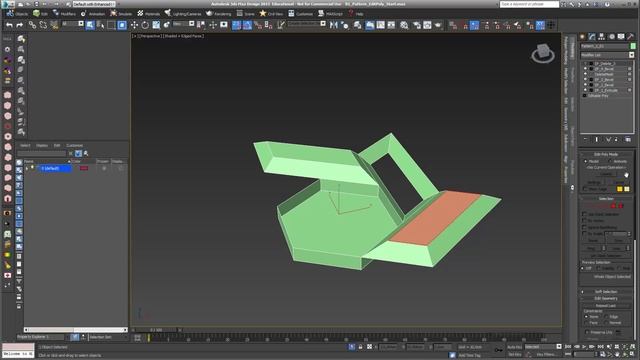The height and width of the screenshot is (360, 640).
Task: Activate the Select Object tool
Action: pos(90,25)
